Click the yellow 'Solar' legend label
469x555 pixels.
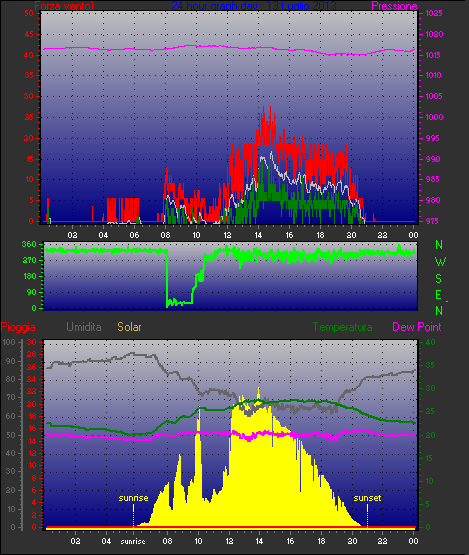click(129, 327)
